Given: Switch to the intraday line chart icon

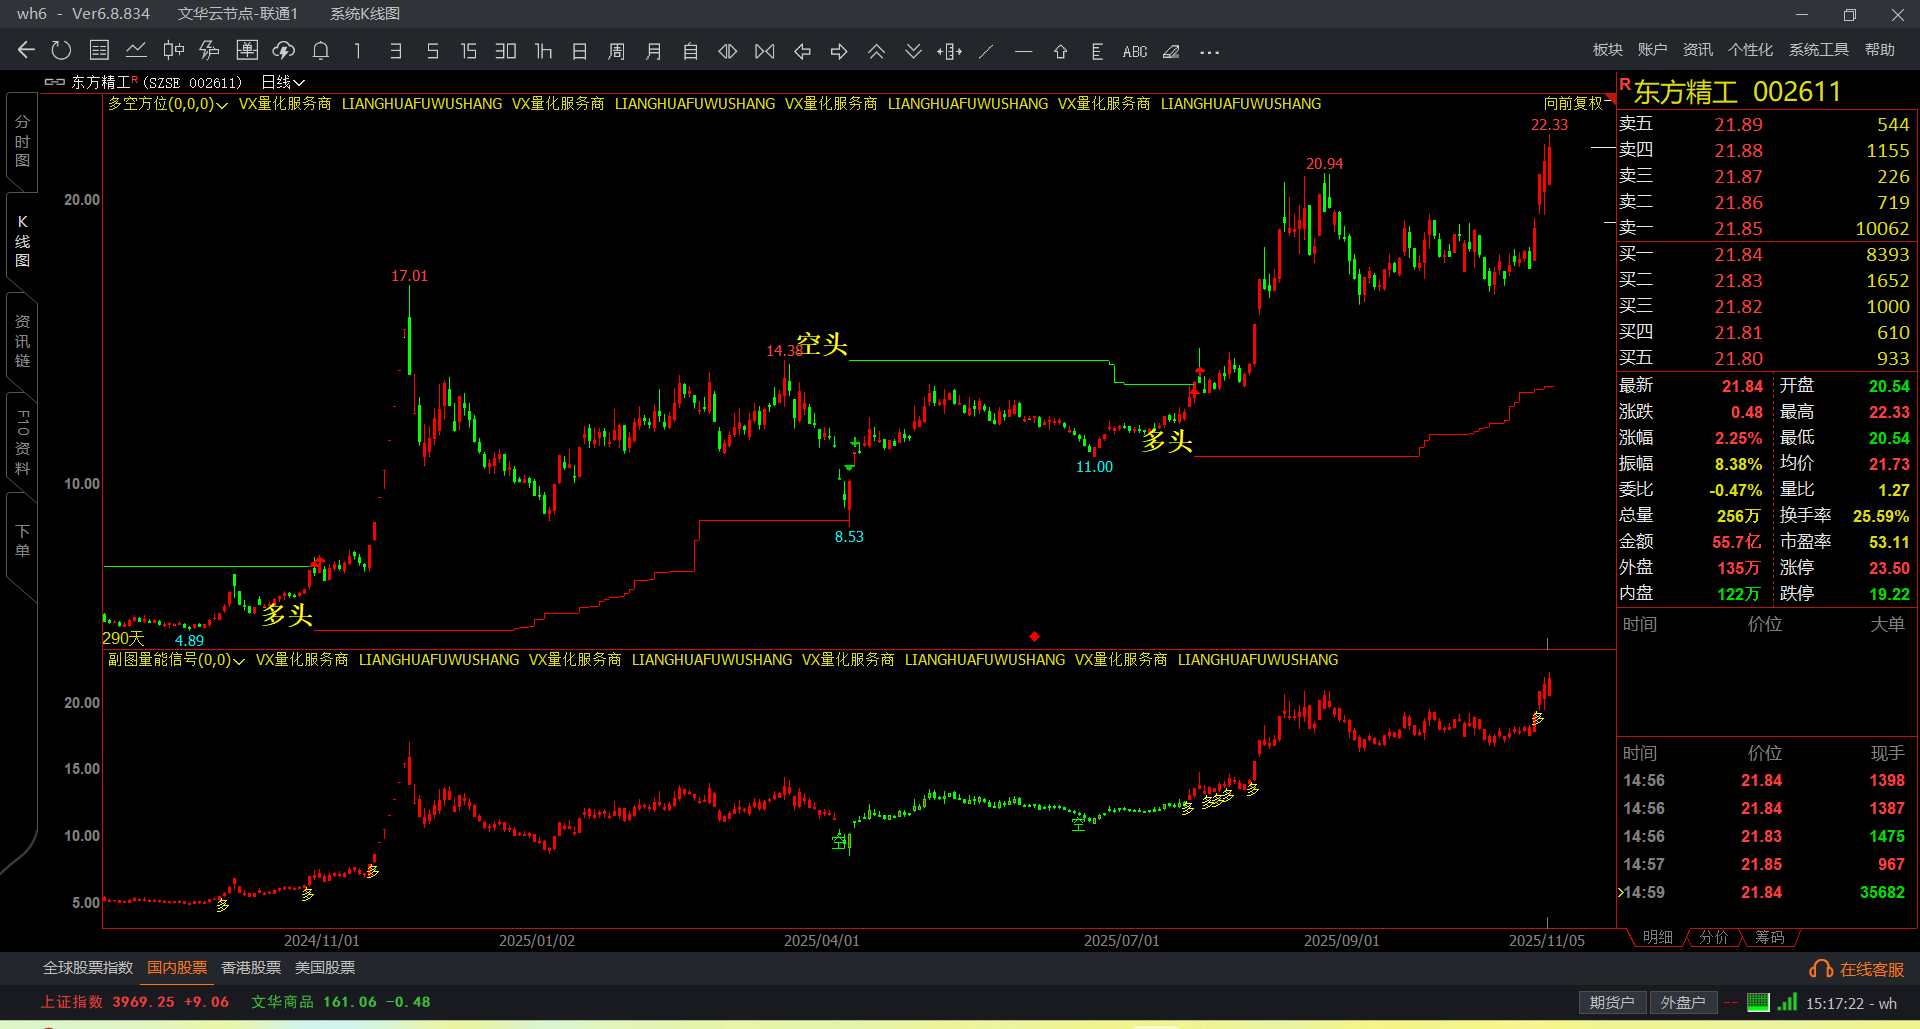Looking at the screenshot, I should tap(136, 51).
